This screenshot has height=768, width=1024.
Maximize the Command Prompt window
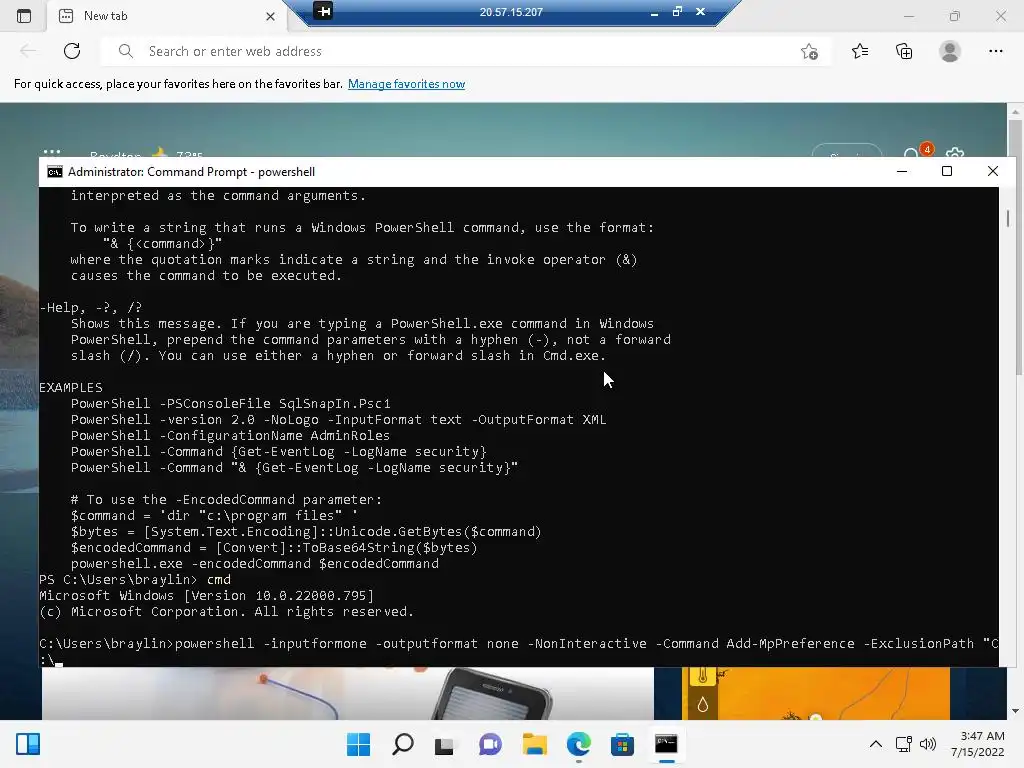[x=946, y=171]
